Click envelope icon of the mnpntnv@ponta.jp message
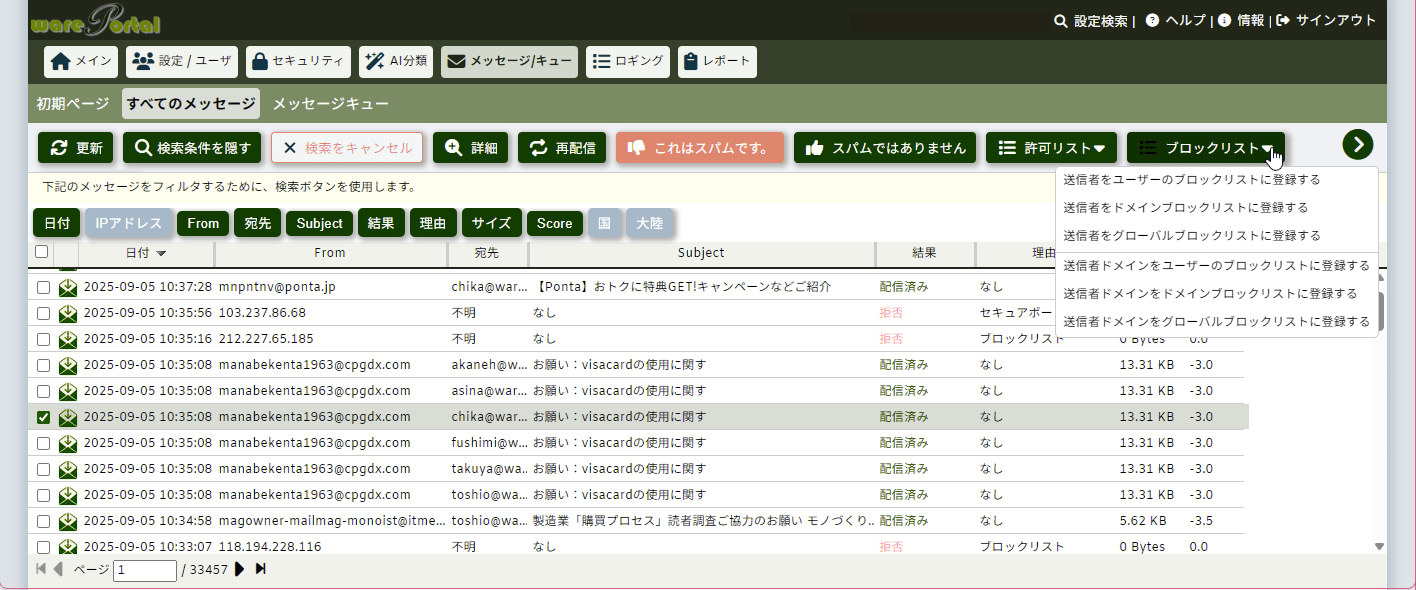This screenshot has width=1416, height=590. click(68, 287)
